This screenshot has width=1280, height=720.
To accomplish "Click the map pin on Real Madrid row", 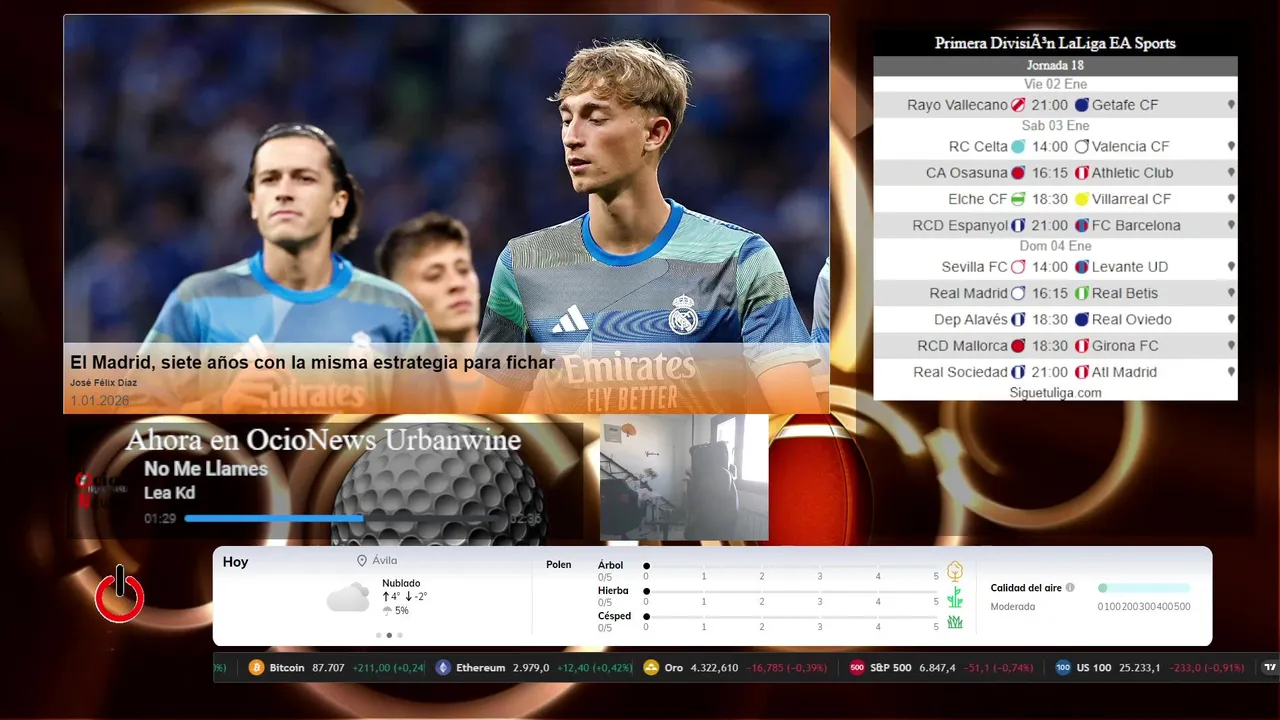I will [x=1231, y=293].
